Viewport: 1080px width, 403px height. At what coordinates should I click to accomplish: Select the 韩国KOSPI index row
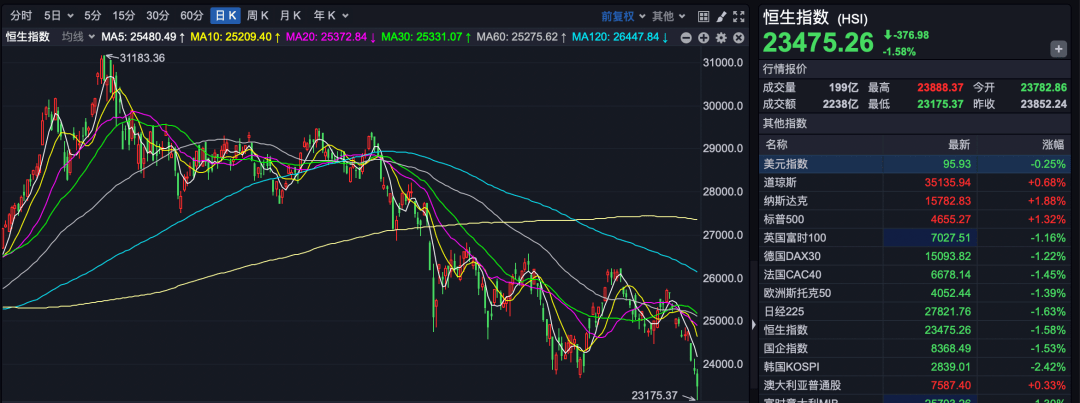pyautogui.click(x=915, y=367)
